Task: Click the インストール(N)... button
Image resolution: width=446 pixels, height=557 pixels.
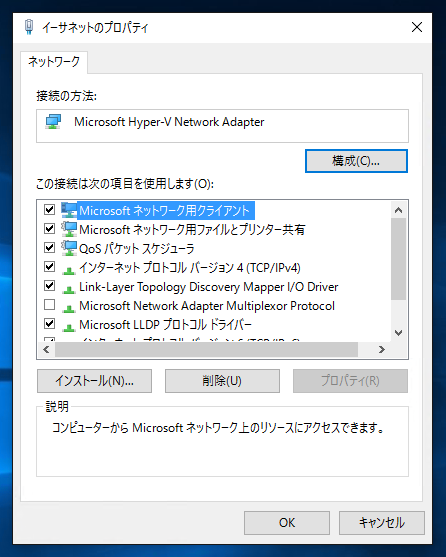Action: (x=94, y=381)
